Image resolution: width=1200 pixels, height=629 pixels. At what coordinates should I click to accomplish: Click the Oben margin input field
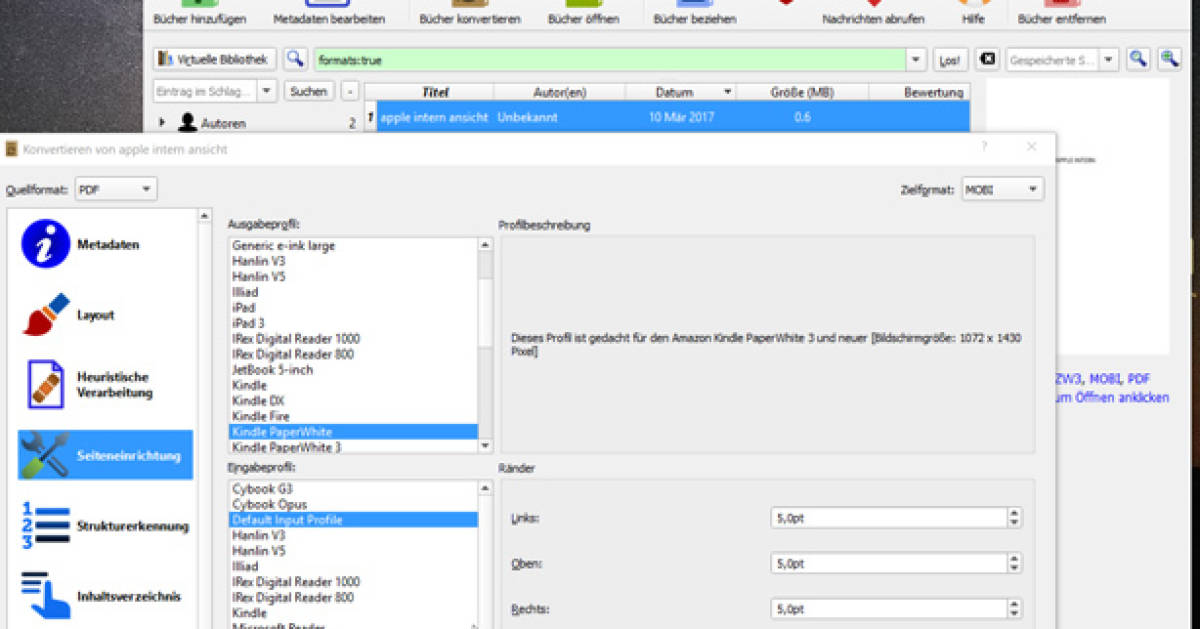click(887, 563)
